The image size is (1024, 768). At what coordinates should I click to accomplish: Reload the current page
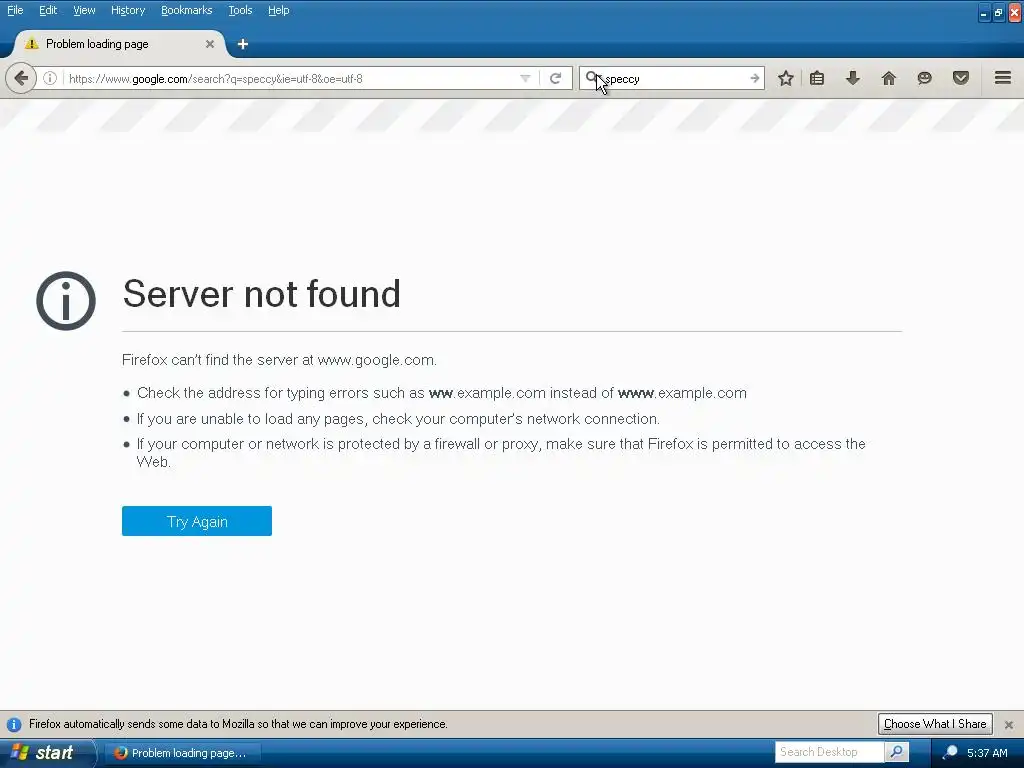coord(556,78)
